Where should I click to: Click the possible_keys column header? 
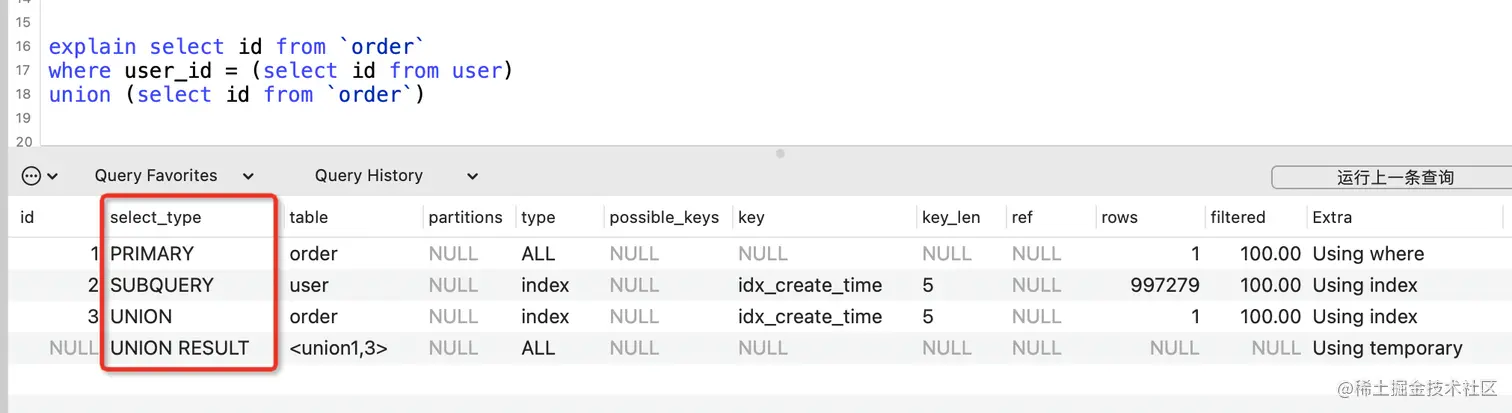point(664,217)
